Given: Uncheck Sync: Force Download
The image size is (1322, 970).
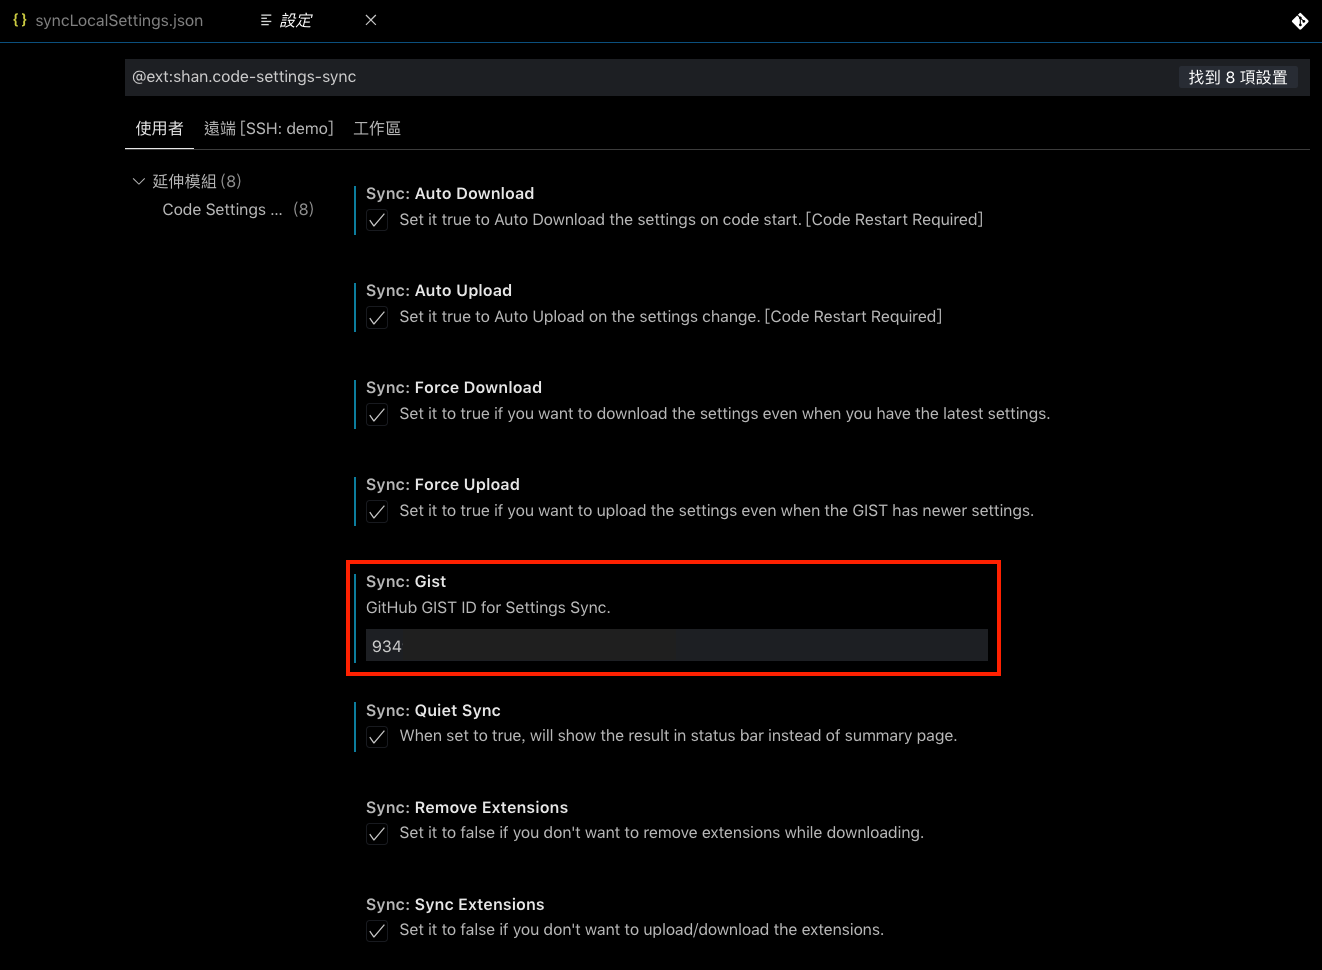Looking at the screenshot, I should (x=377, y=414).
